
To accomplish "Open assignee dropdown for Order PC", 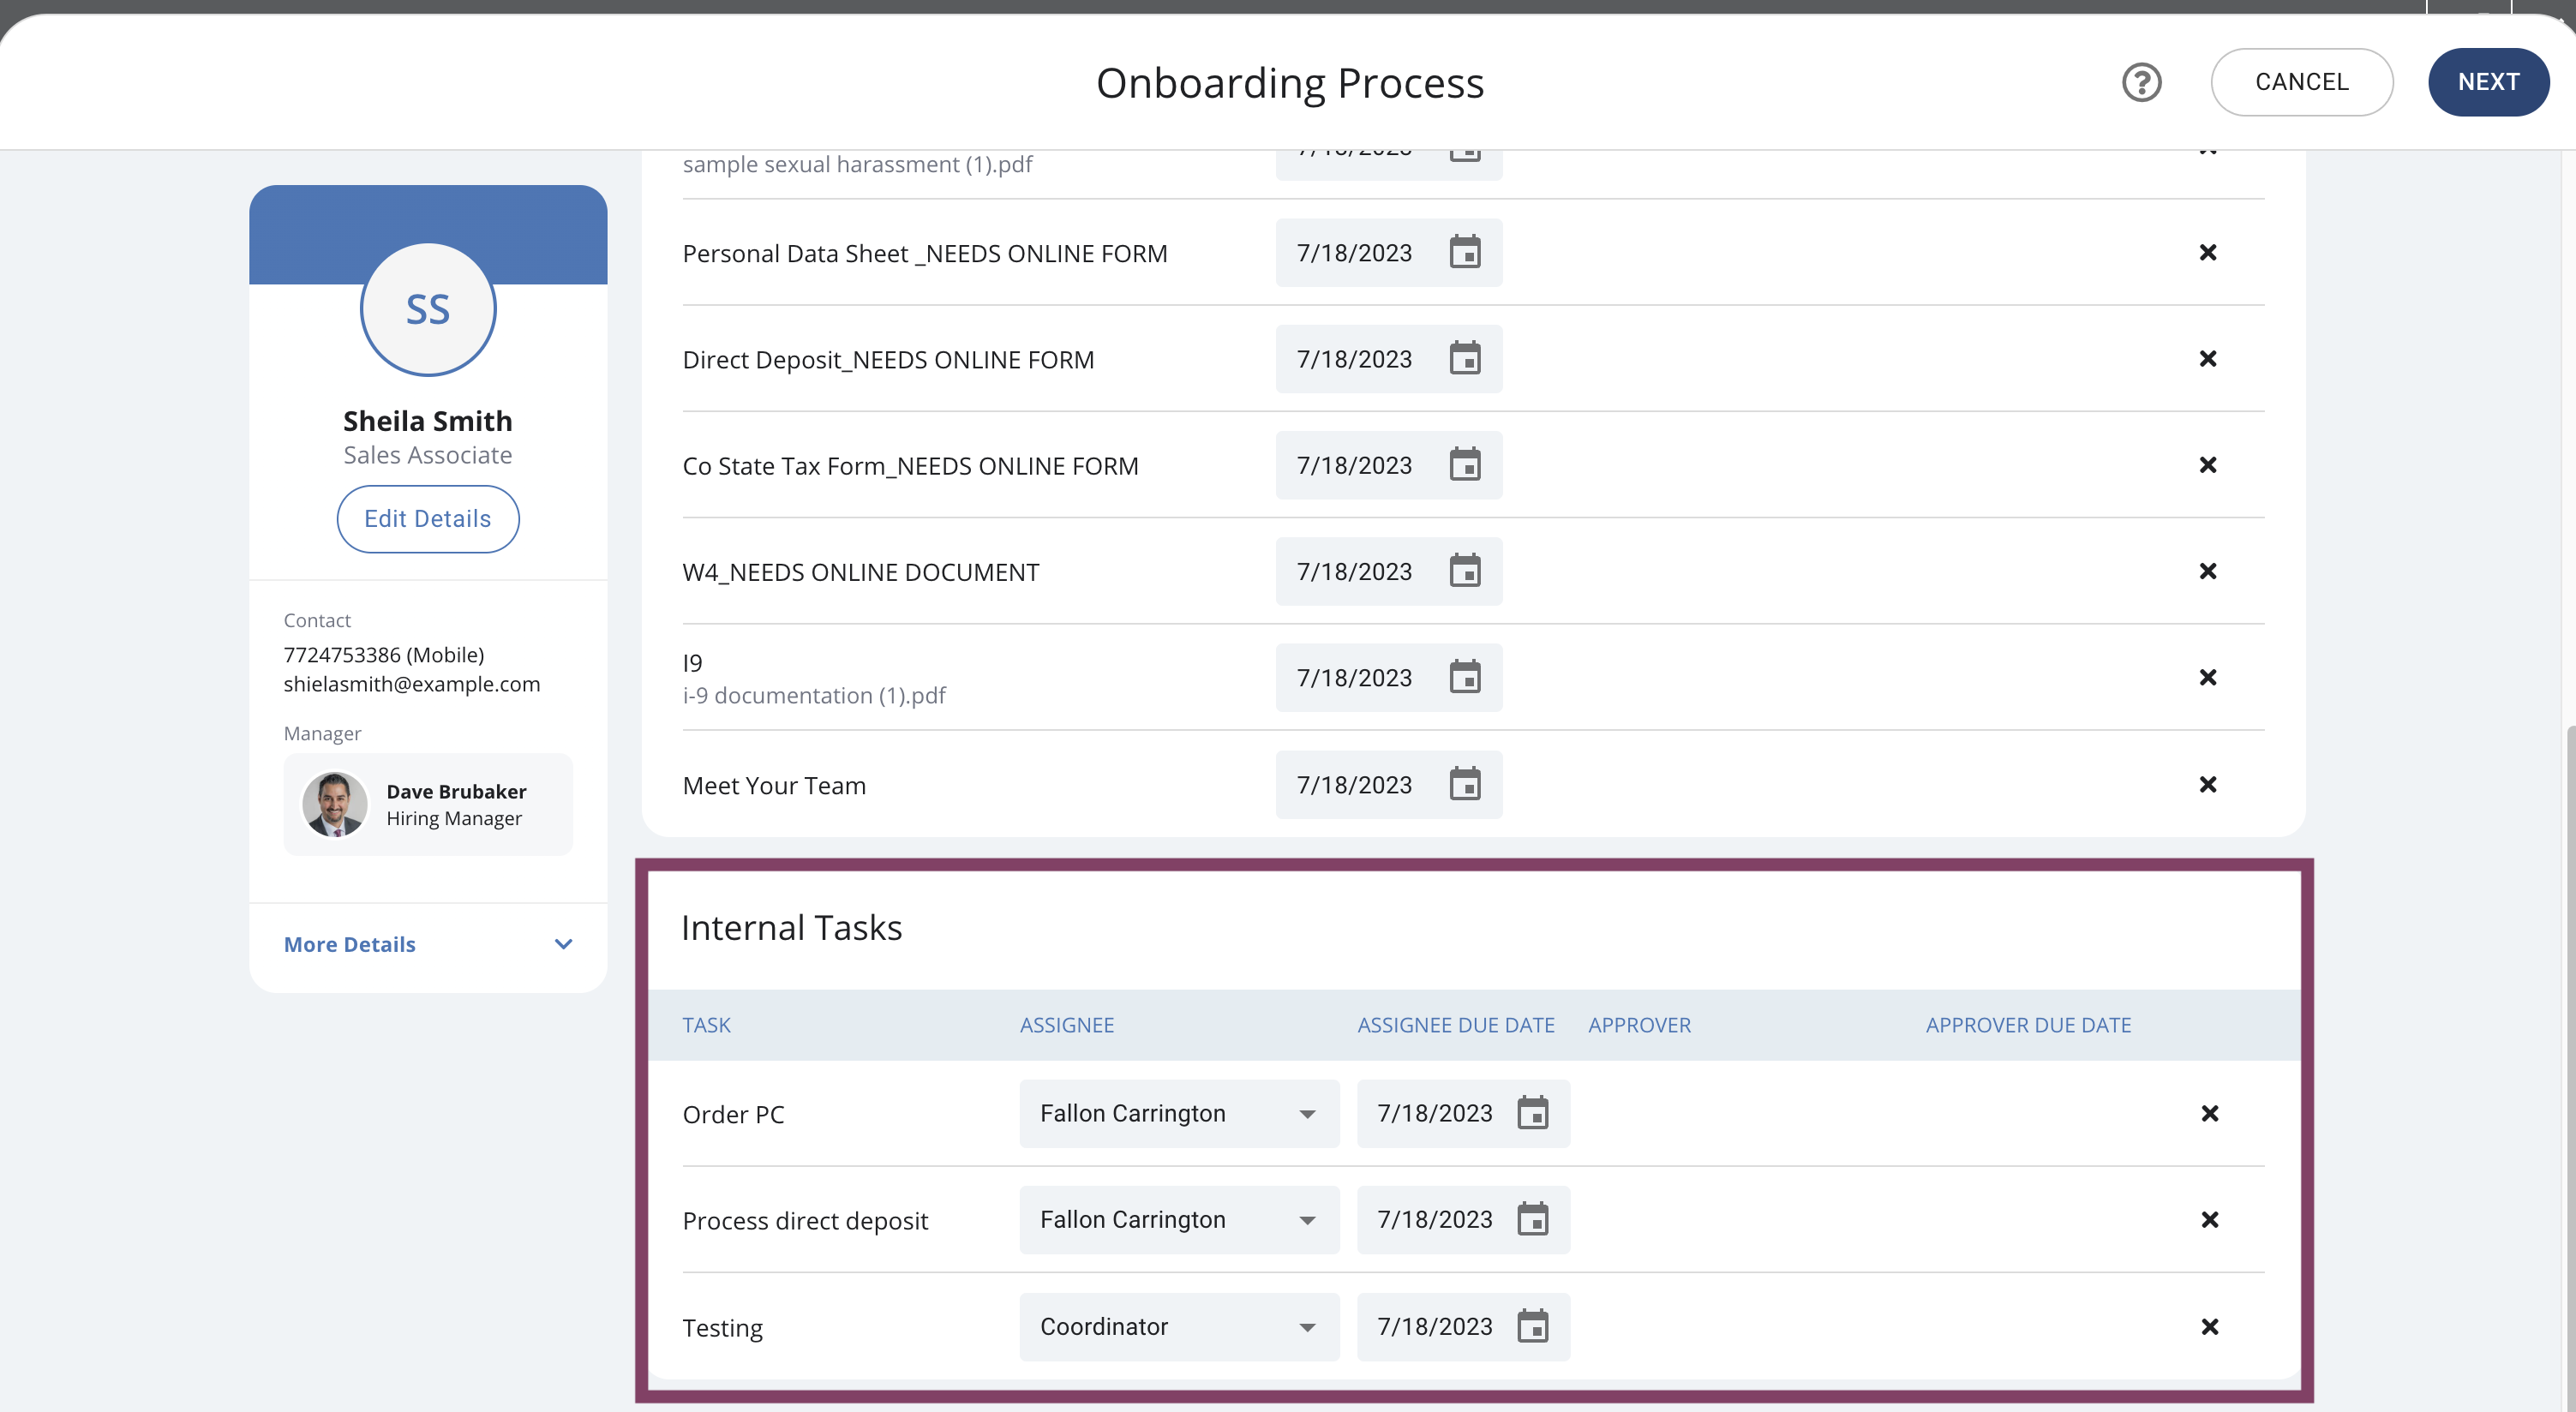I will (x=1179, y=1114).
